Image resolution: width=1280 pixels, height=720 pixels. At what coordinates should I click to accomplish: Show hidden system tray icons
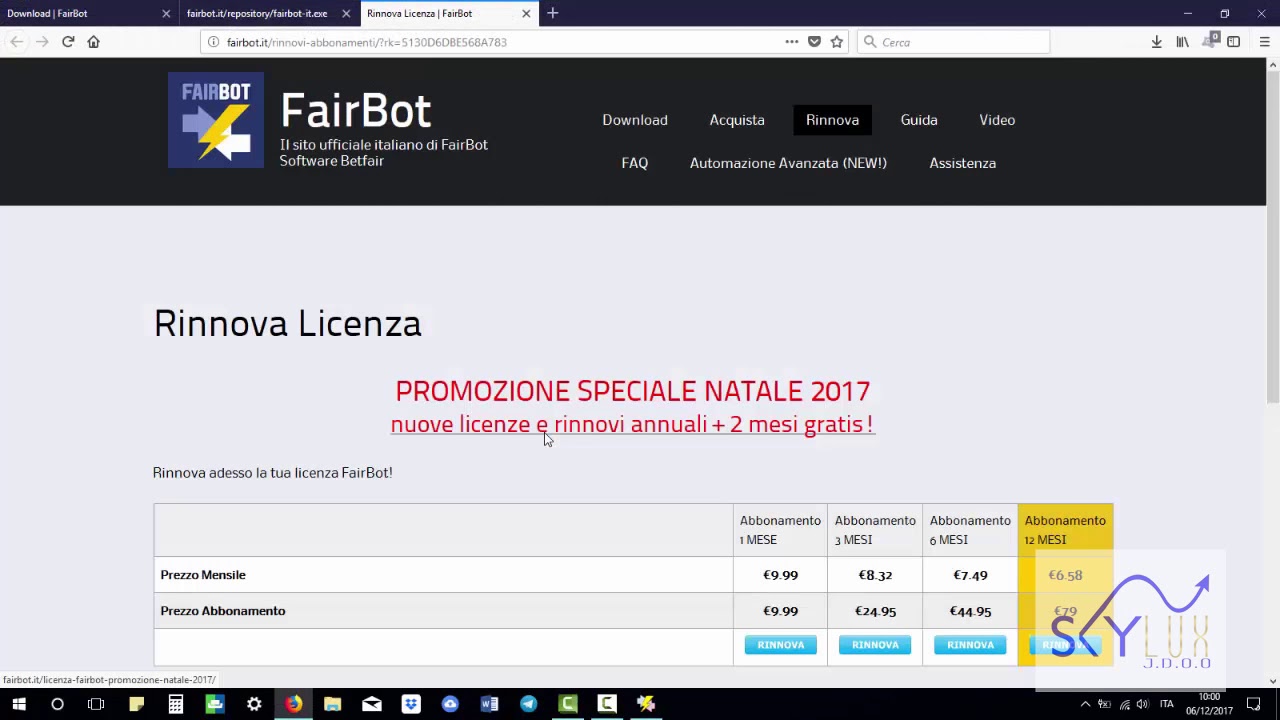coord(1085,704)
